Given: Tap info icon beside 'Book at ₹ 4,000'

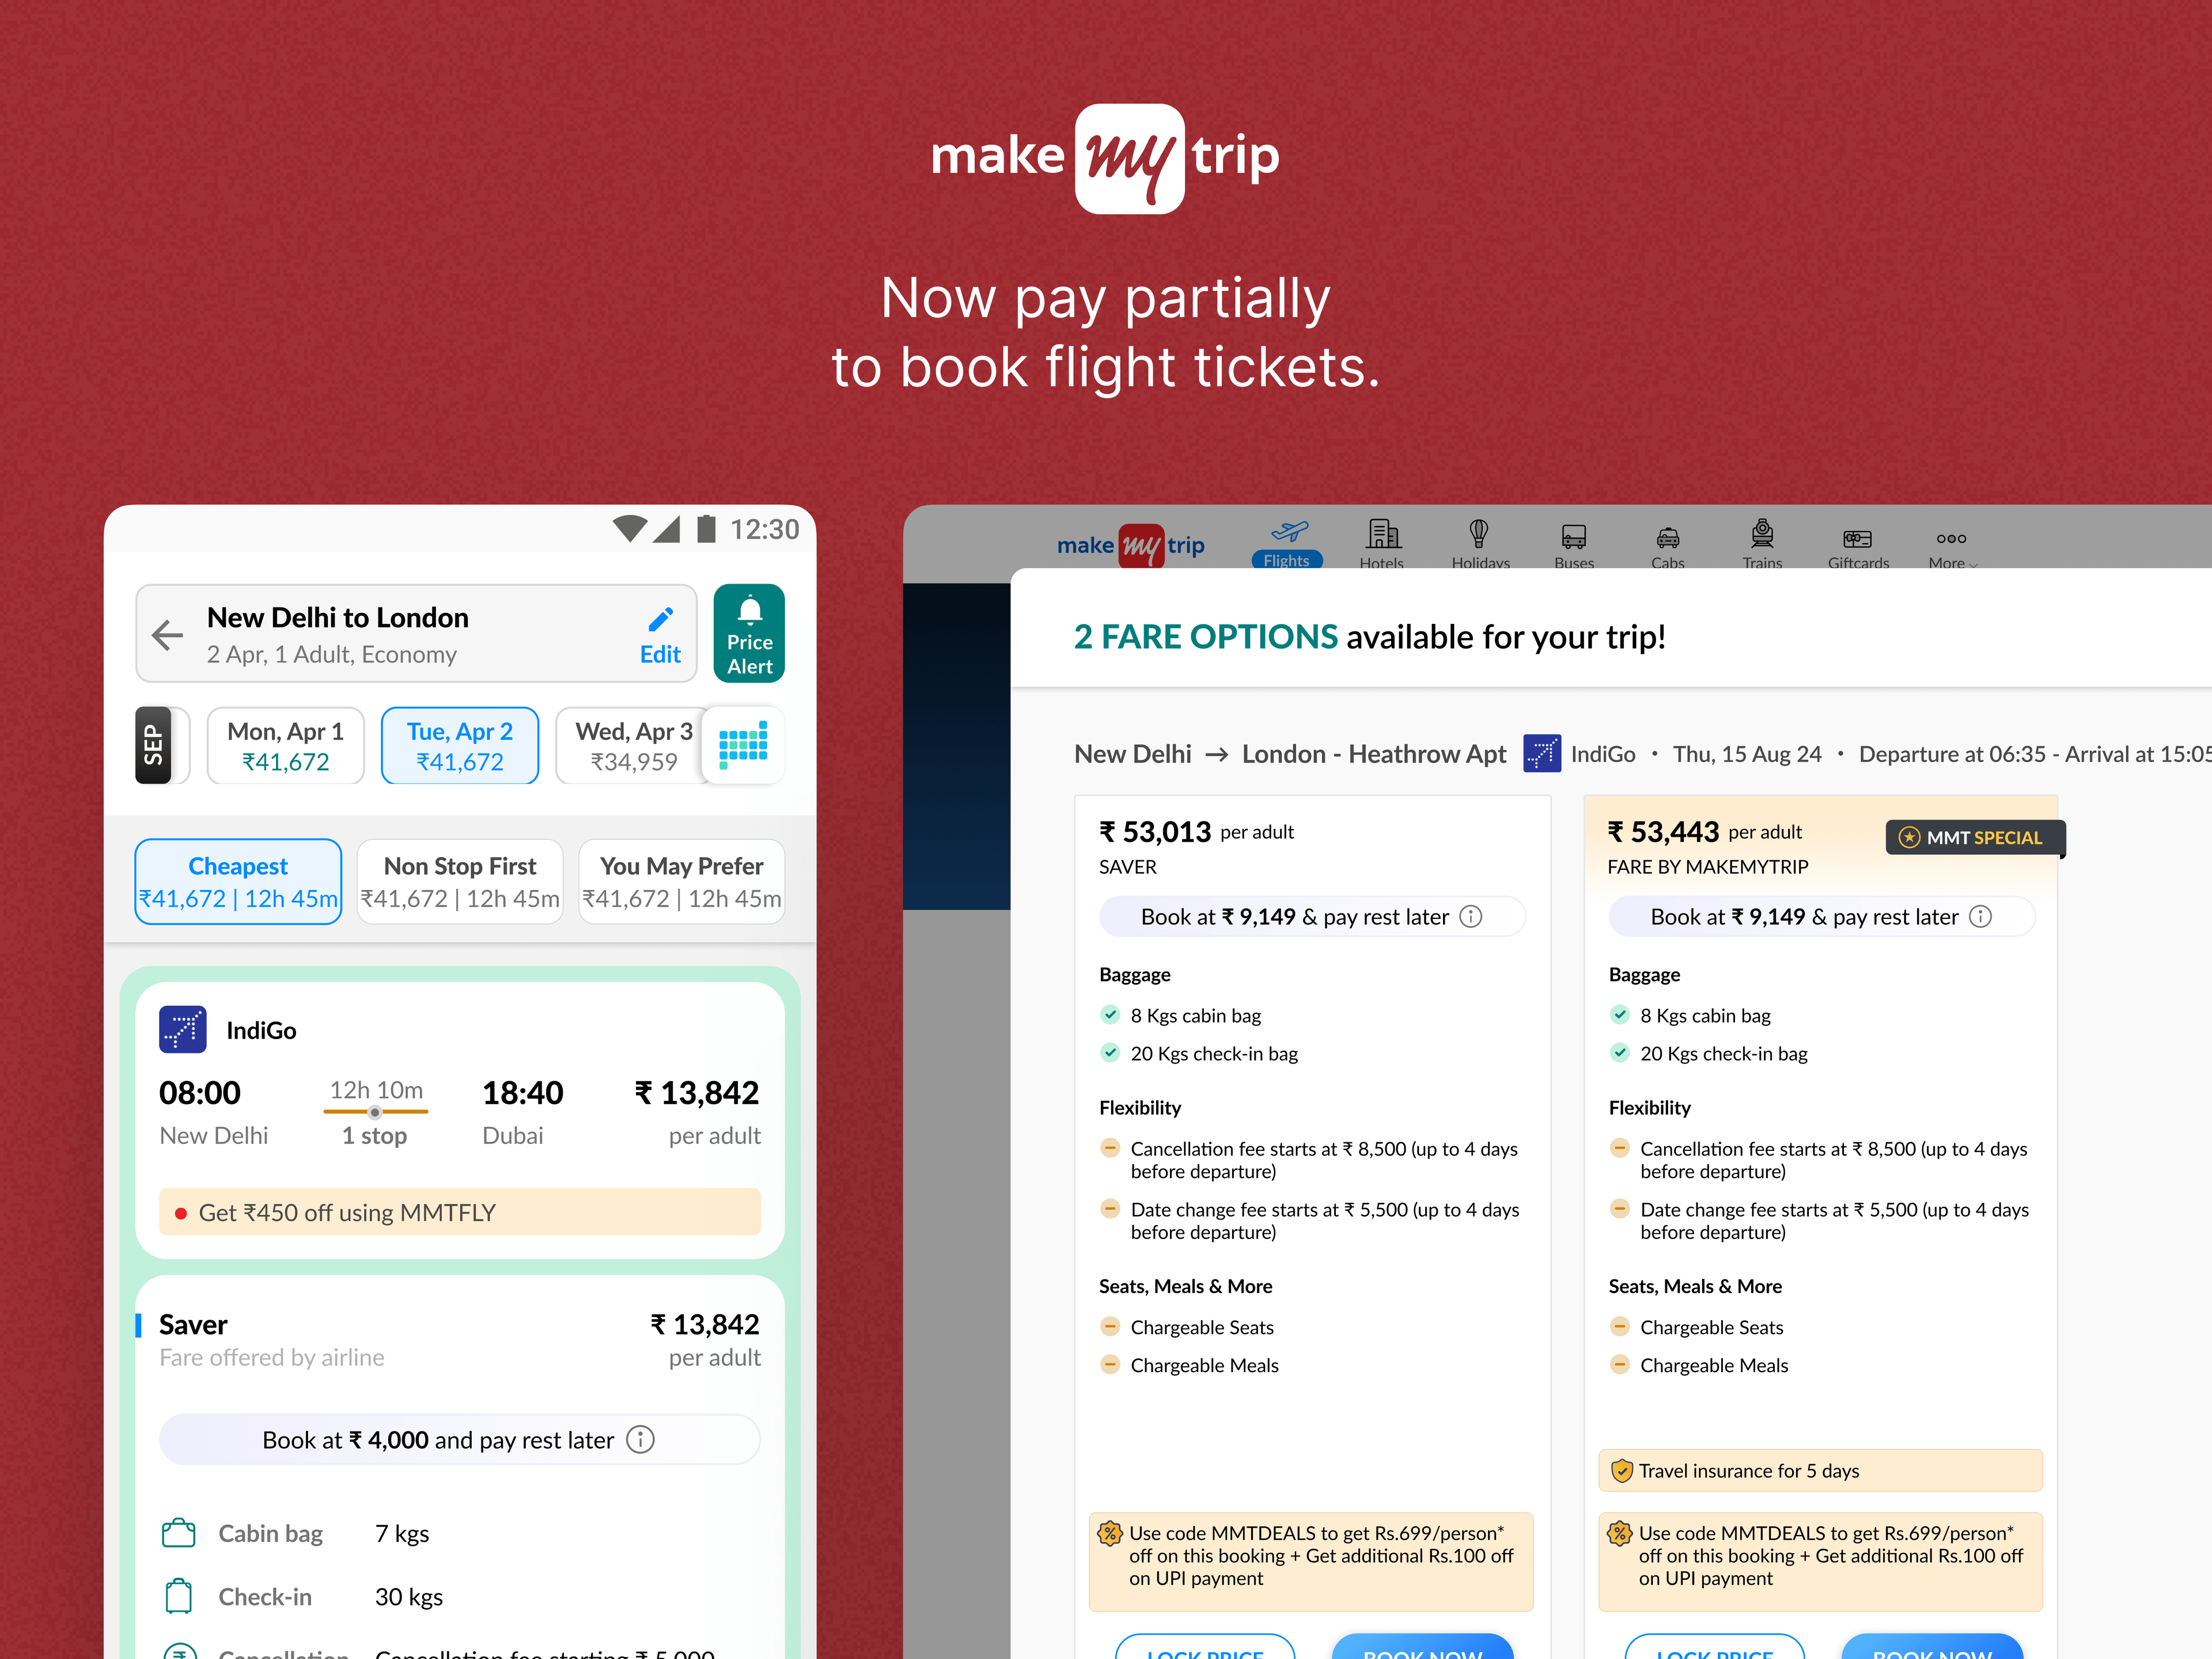Looking at the screenshot, I should (640, 1440).
